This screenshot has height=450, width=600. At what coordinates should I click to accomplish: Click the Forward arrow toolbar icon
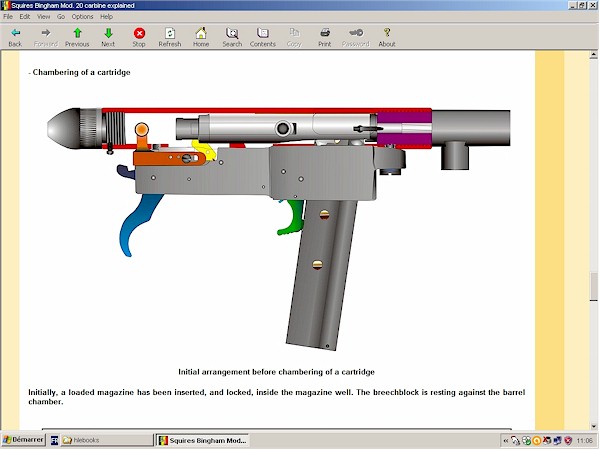tap(46, 33)
